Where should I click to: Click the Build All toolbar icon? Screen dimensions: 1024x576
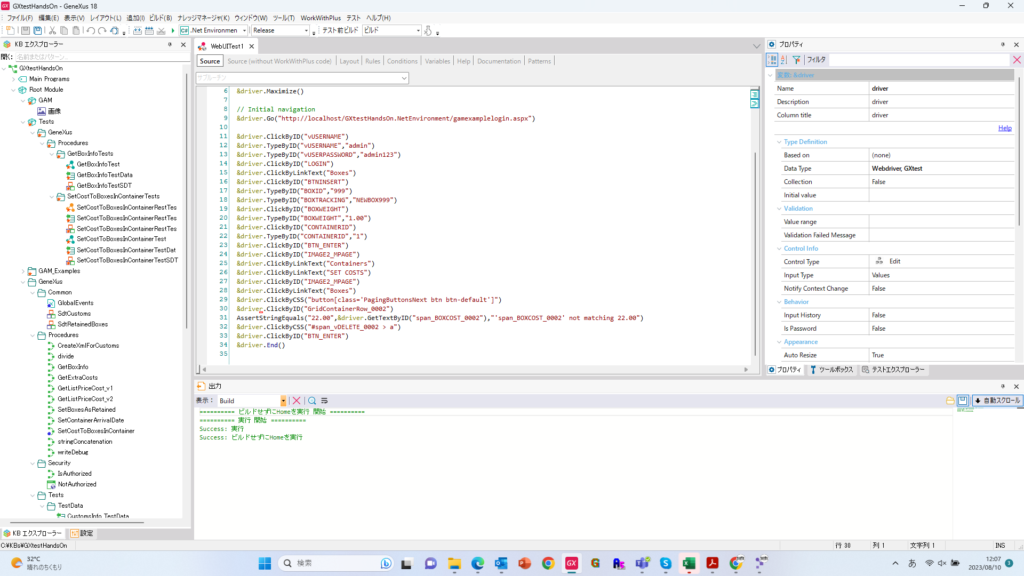point(137,31)
